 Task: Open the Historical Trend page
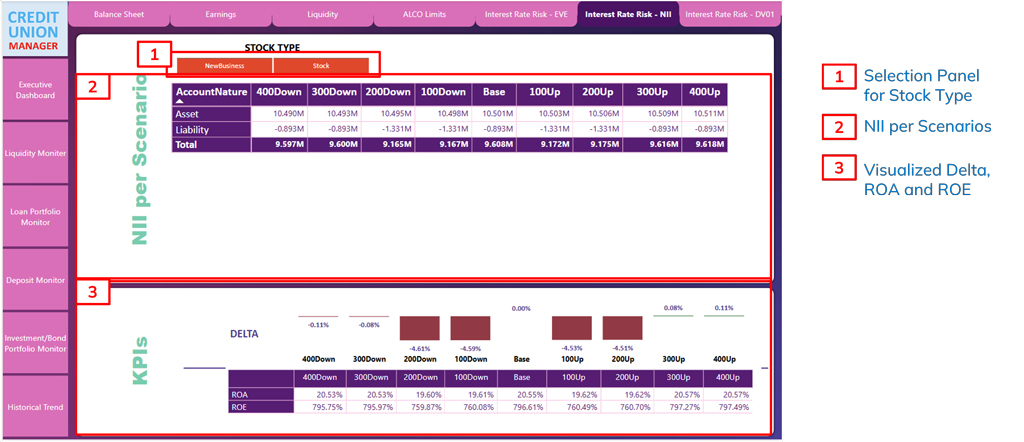pos(35,407)
